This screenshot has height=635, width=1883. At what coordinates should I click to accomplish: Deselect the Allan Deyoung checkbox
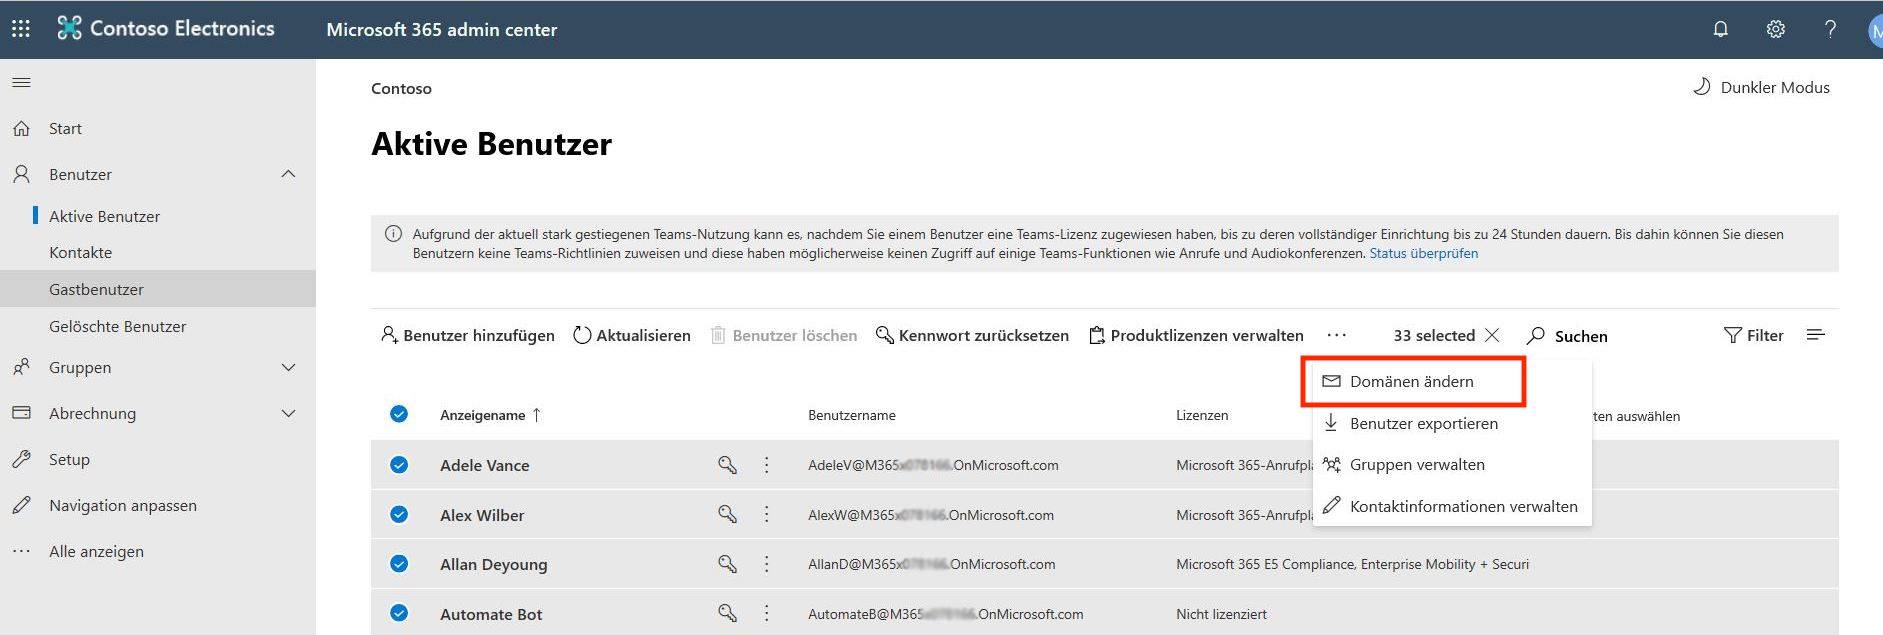pyautogui.click(x=399, y=564)
